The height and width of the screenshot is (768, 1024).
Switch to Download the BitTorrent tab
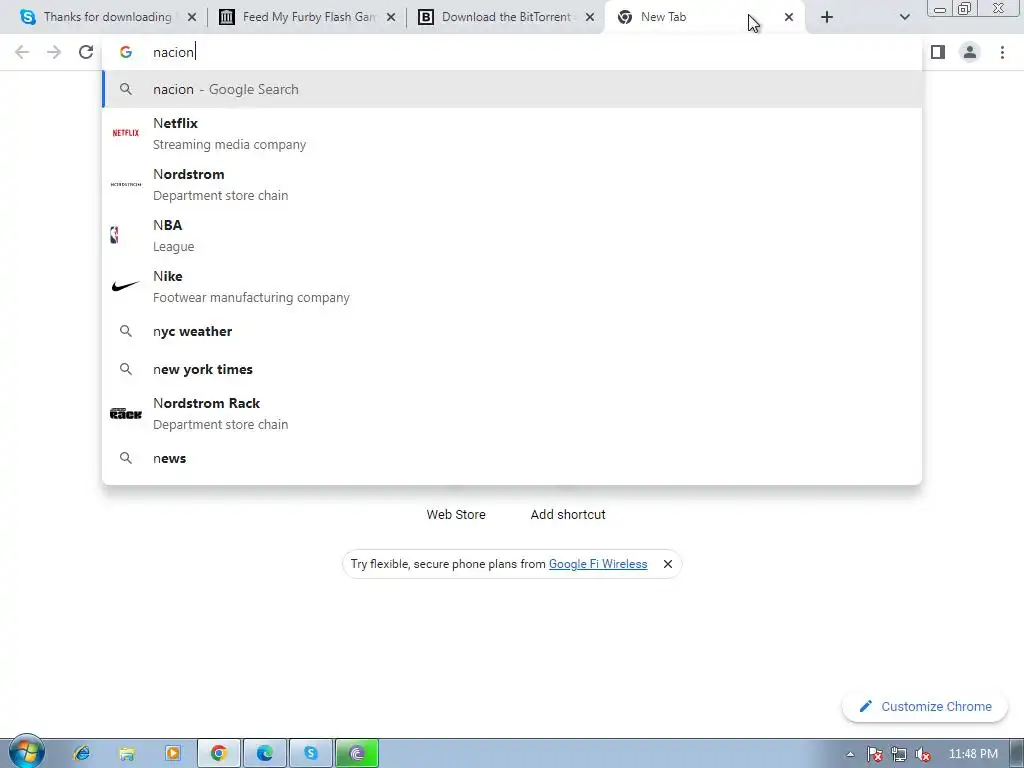[x=507, y=17]
